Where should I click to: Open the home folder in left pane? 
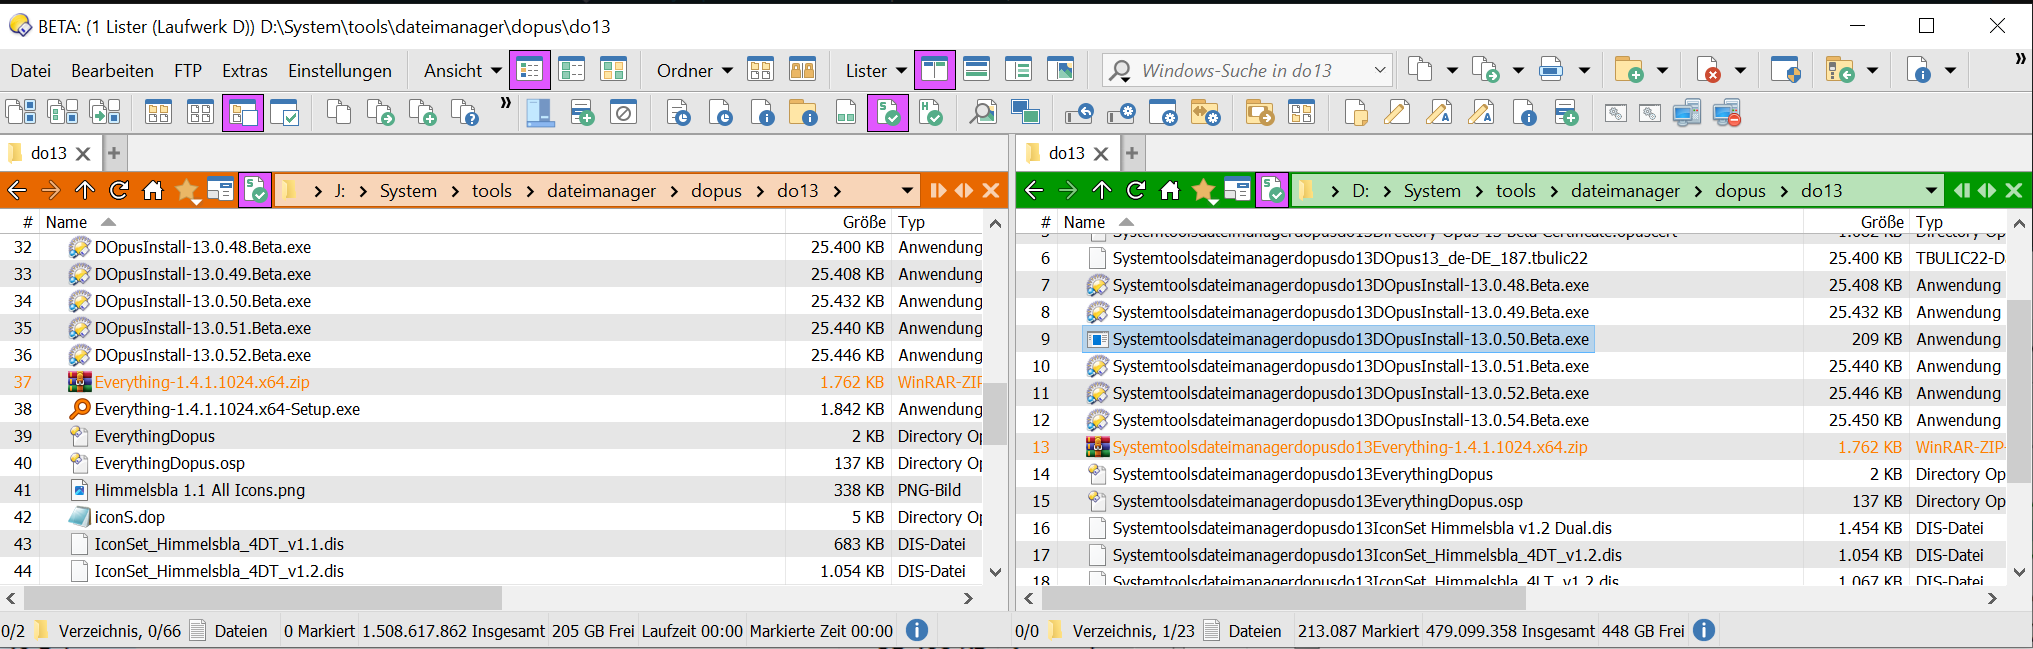[x=152, y=190]
